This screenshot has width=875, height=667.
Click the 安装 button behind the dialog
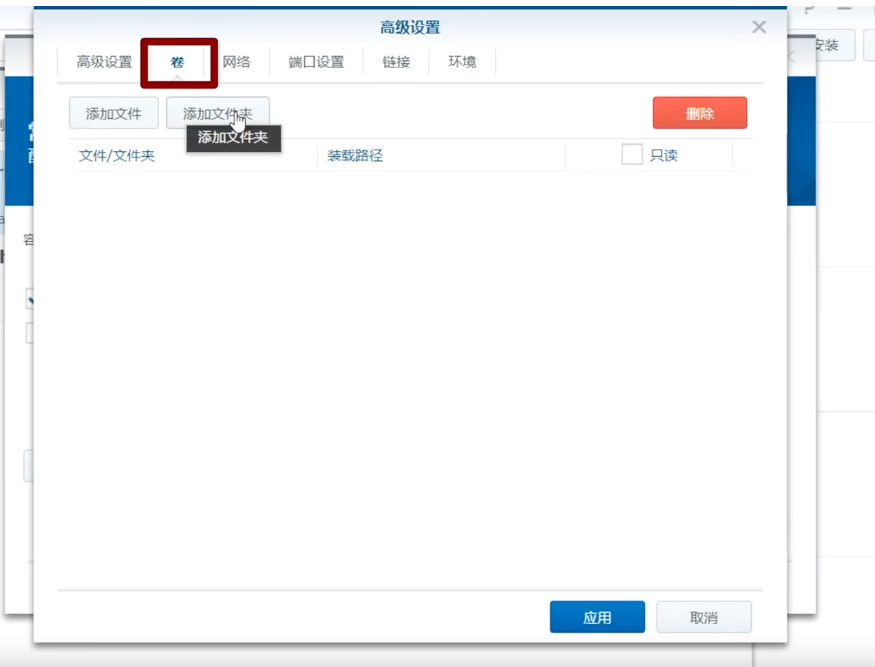point(826,46)
